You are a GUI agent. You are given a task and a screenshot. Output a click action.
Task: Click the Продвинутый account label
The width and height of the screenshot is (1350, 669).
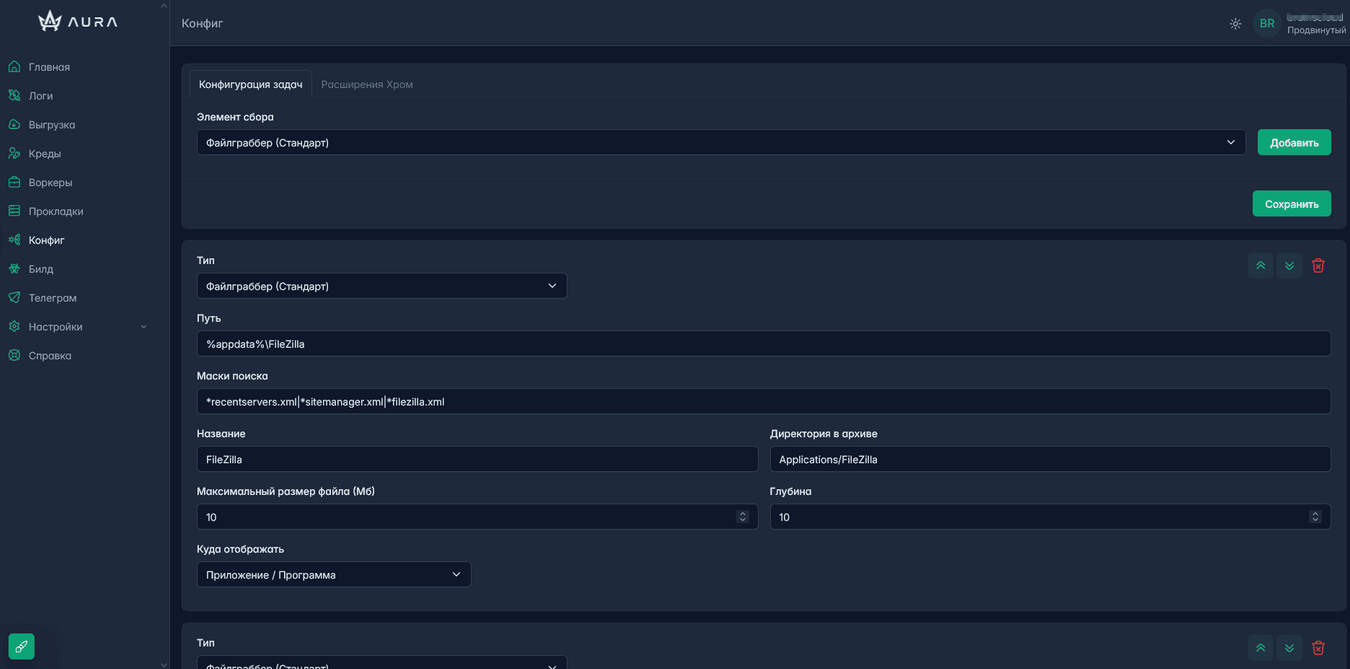(x=1316, y=30)
